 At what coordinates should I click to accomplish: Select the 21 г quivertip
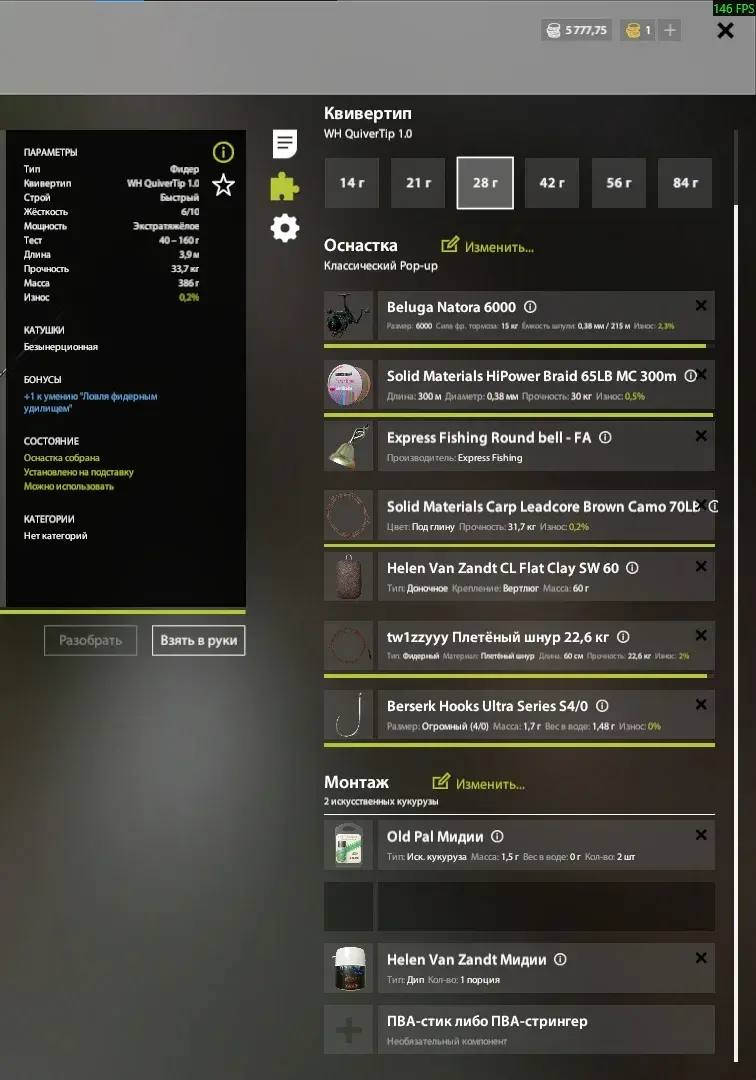(418, 183)
